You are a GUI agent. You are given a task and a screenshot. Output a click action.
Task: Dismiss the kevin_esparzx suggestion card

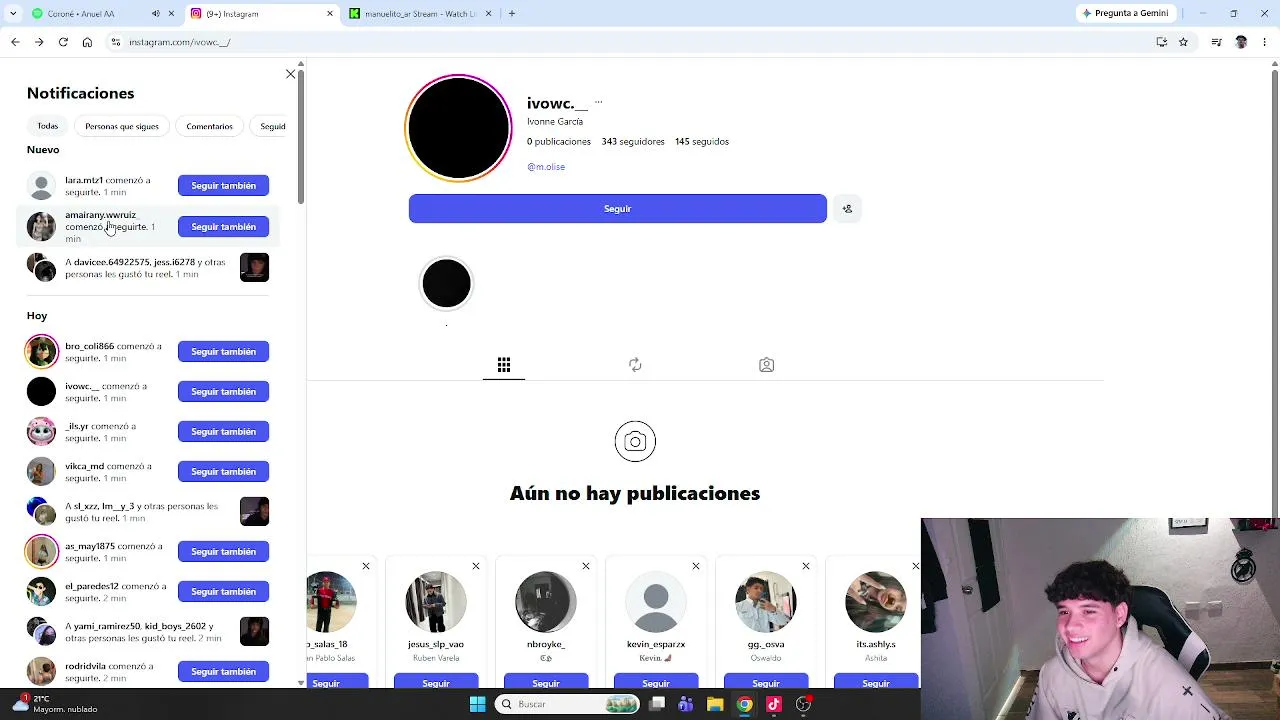click(696, 567)
